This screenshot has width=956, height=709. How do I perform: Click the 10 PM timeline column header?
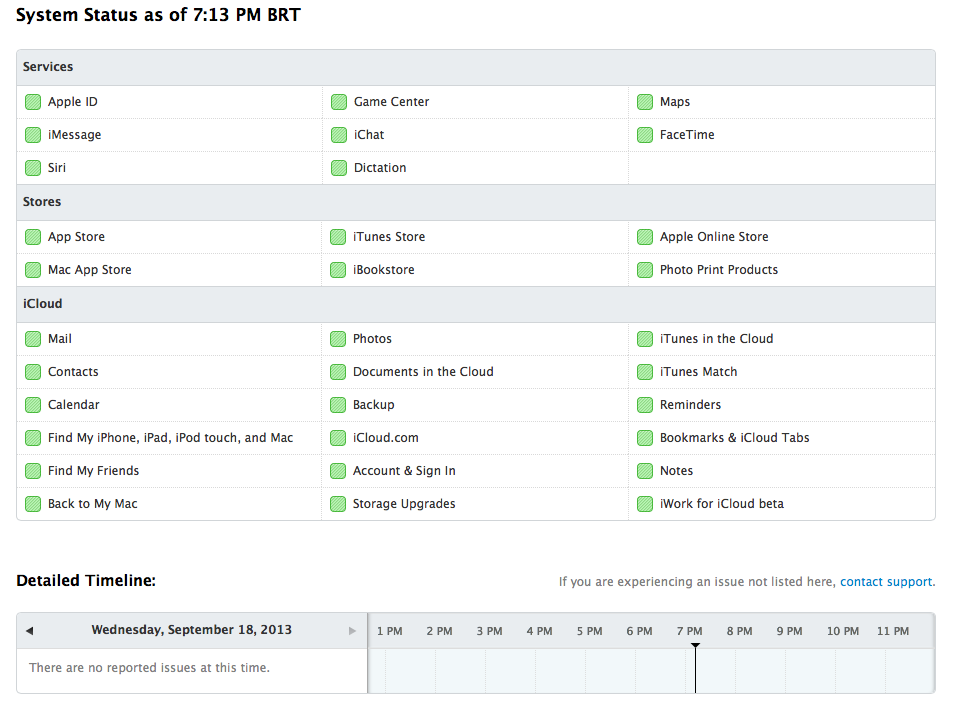(843, 631)
